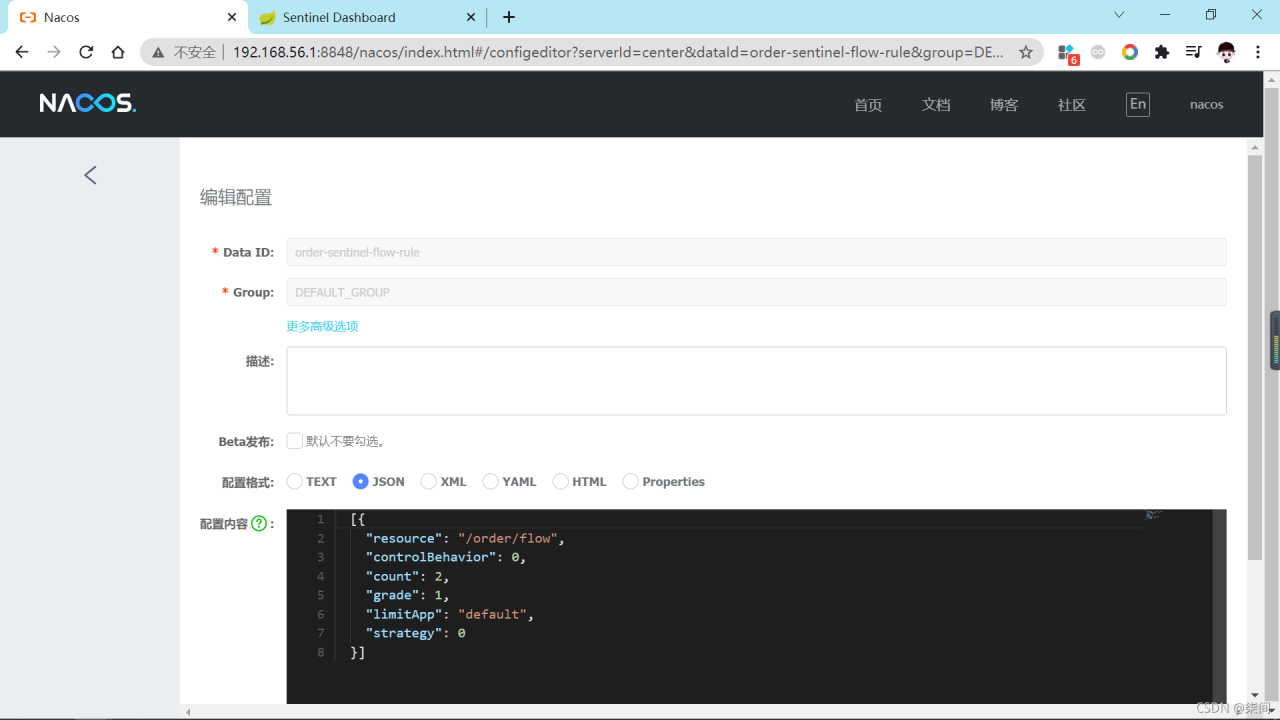Go back with the browser back arrow

22,52
